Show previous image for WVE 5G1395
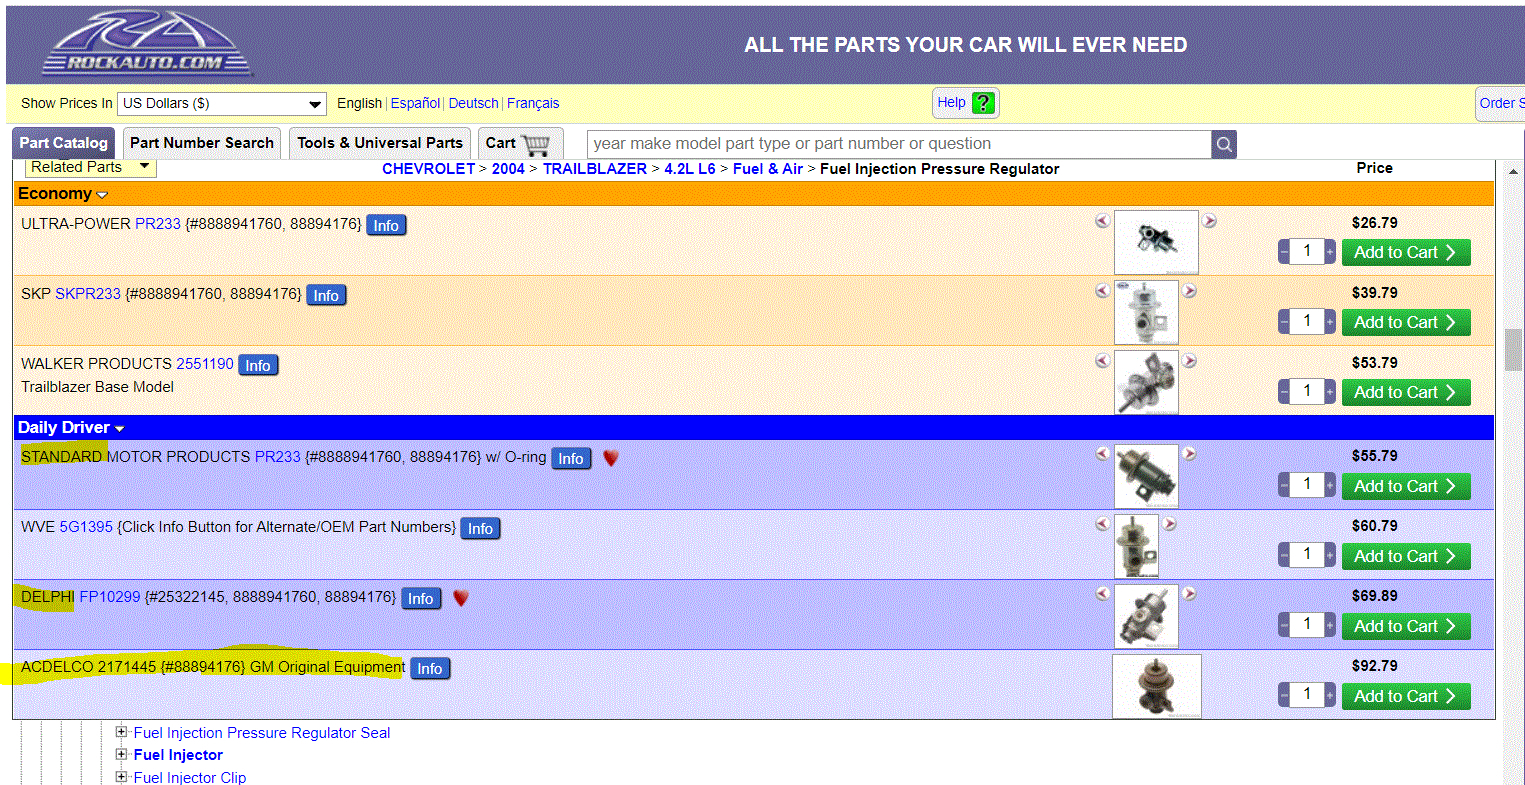The height and width of the screenshot is (785, 1525). click(1102, 524)
